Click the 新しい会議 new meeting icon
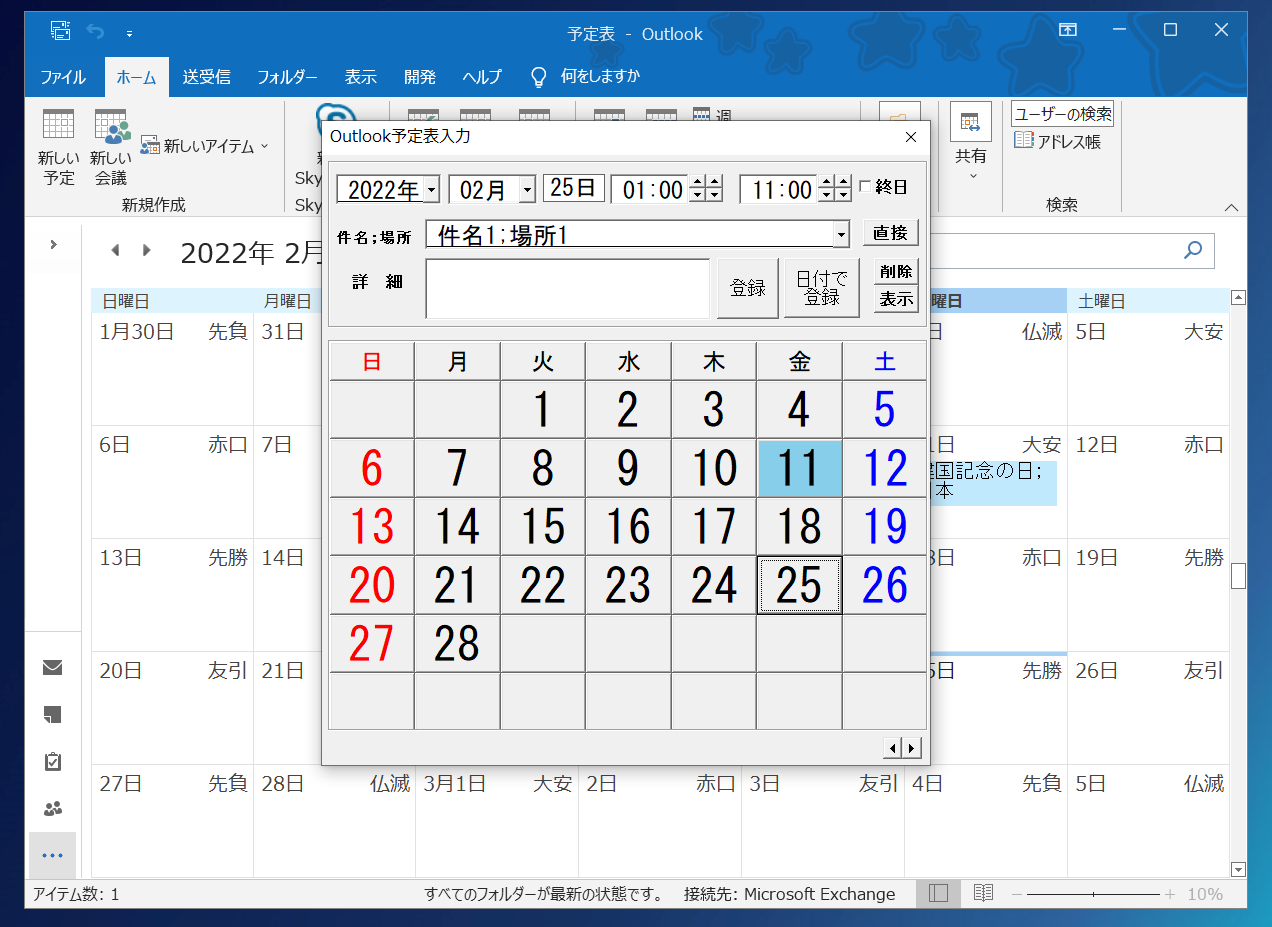The width and height of the screenshot is (1272, 927). [x=112, y=124]
